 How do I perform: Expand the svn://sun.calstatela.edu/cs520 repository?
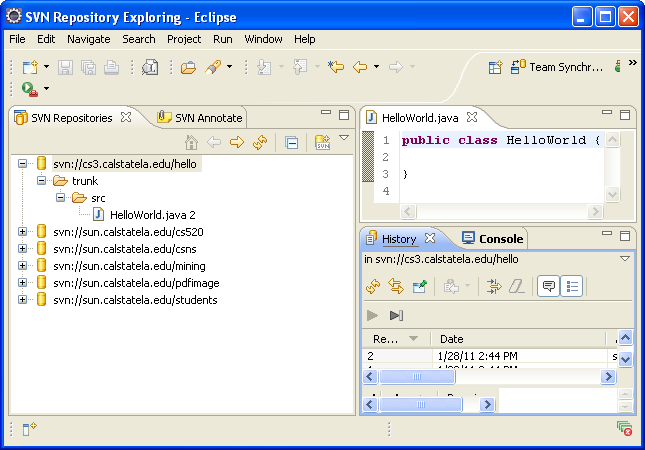[x=22, y=232]
